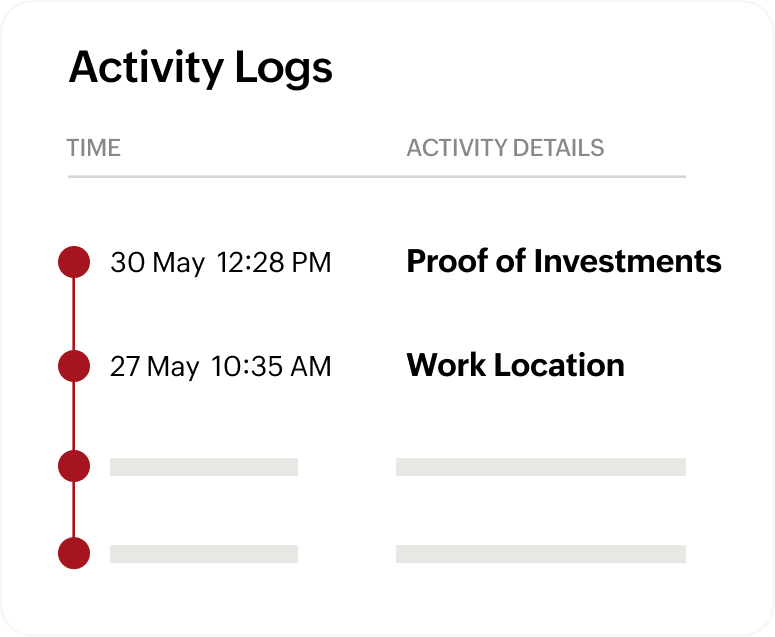This screenshot has height=637, width=775.
Task: Sort by the TIME column header
Action: coord(93,149)
